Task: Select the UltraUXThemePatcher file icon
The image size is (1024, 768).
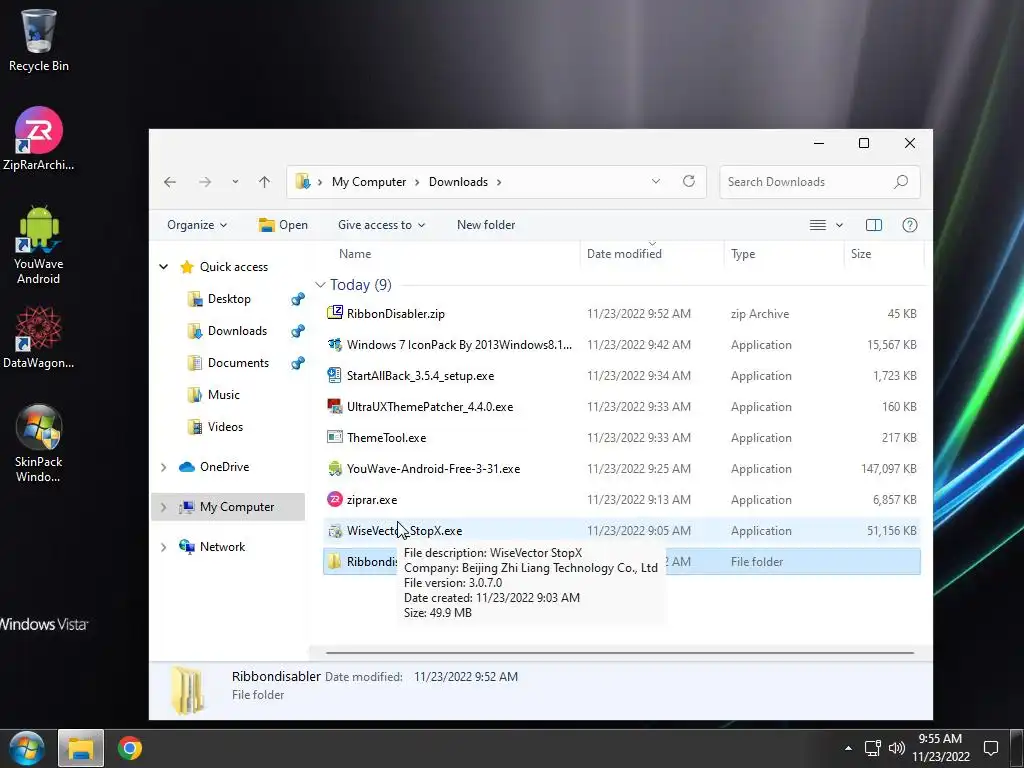Action: click(334, 406)
